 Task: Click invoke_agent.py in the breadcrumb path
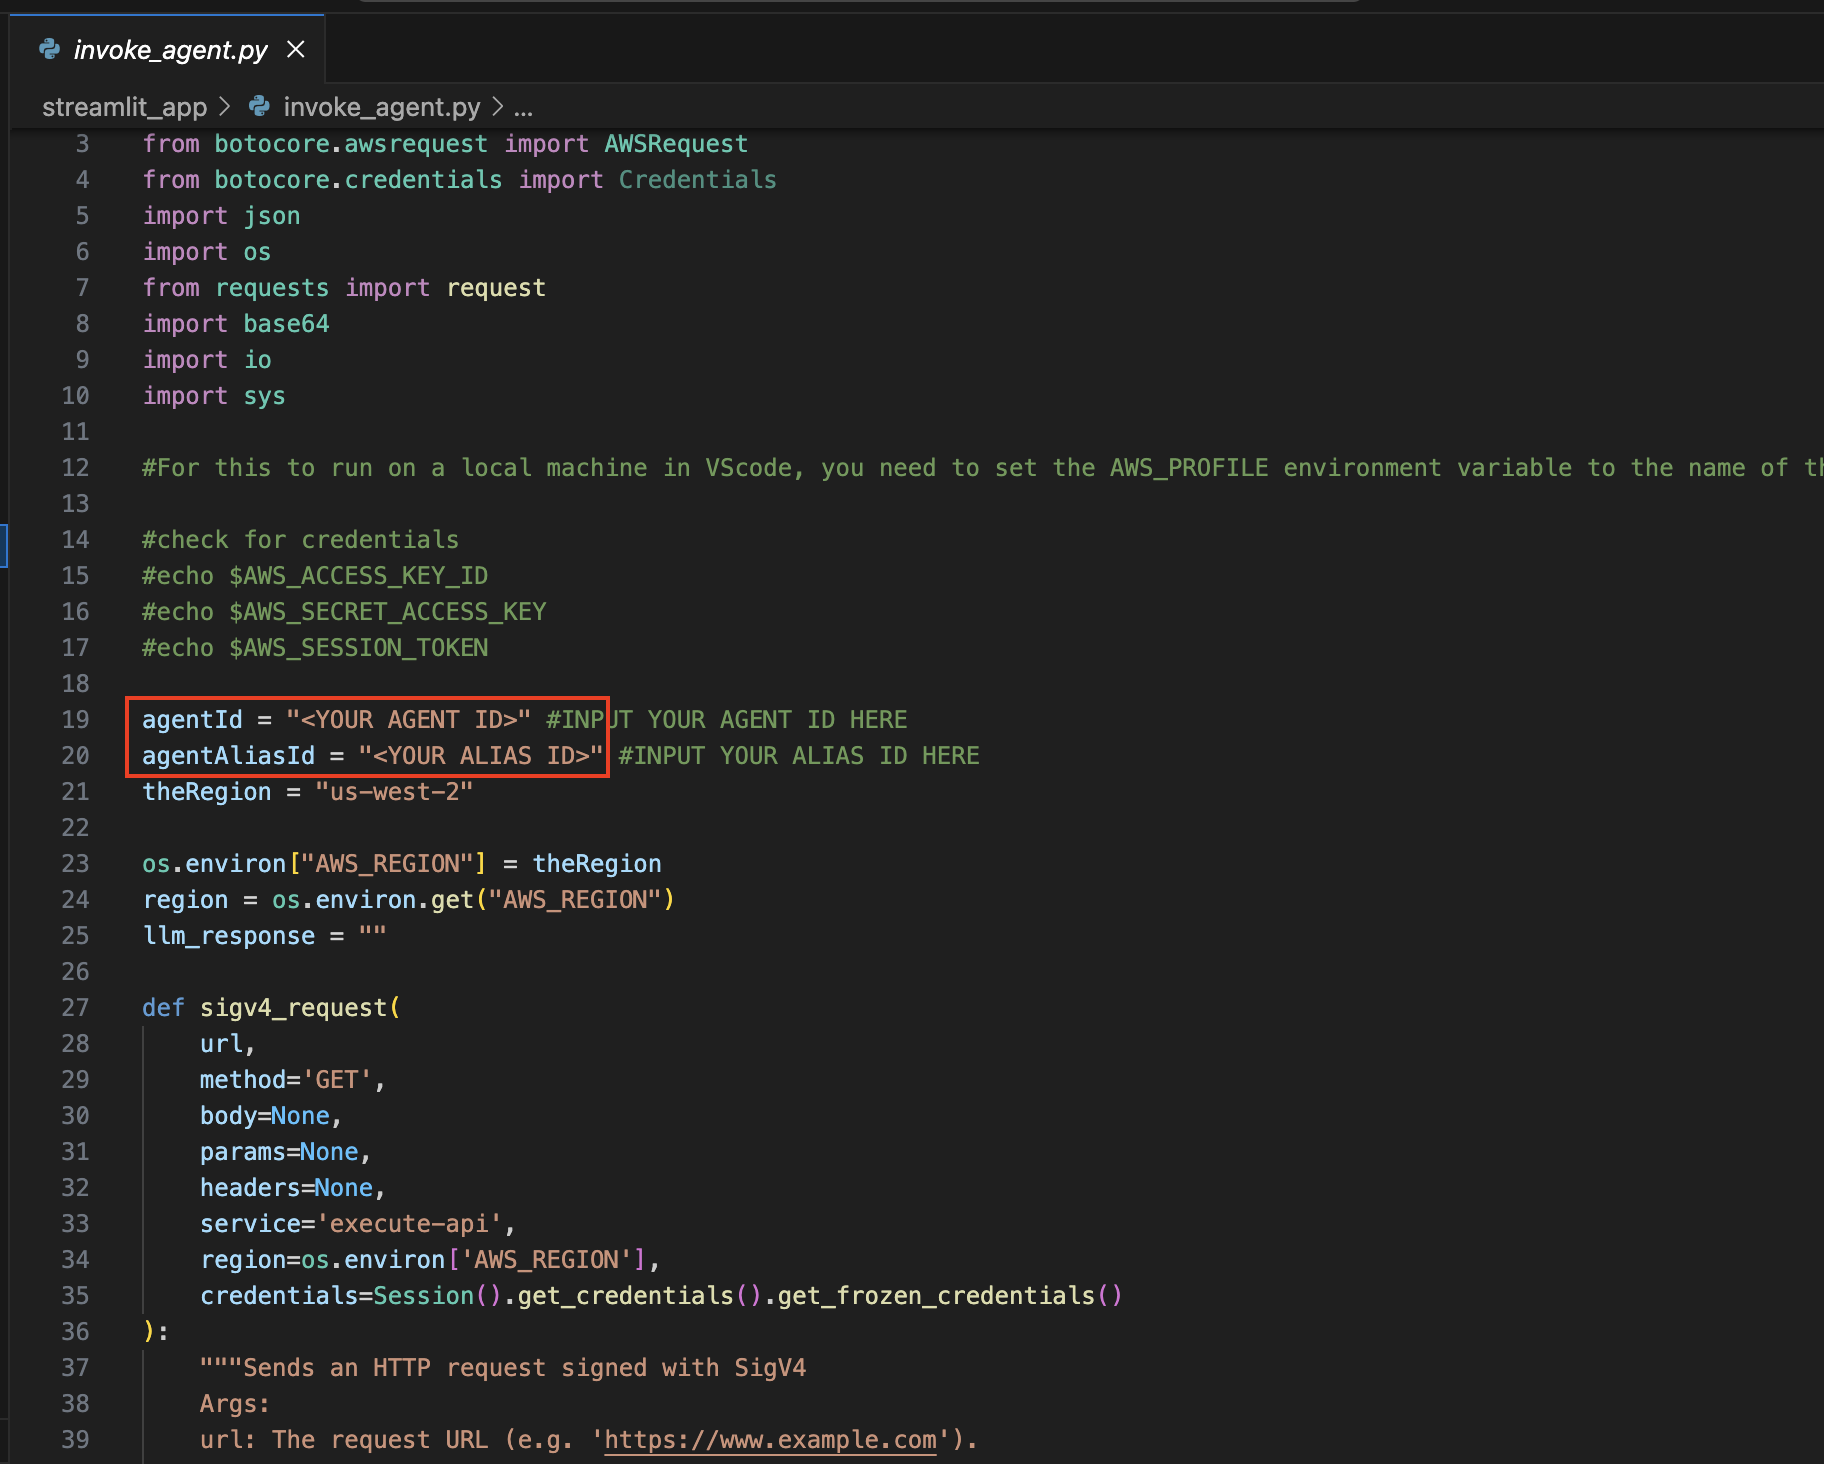point(381,107)
